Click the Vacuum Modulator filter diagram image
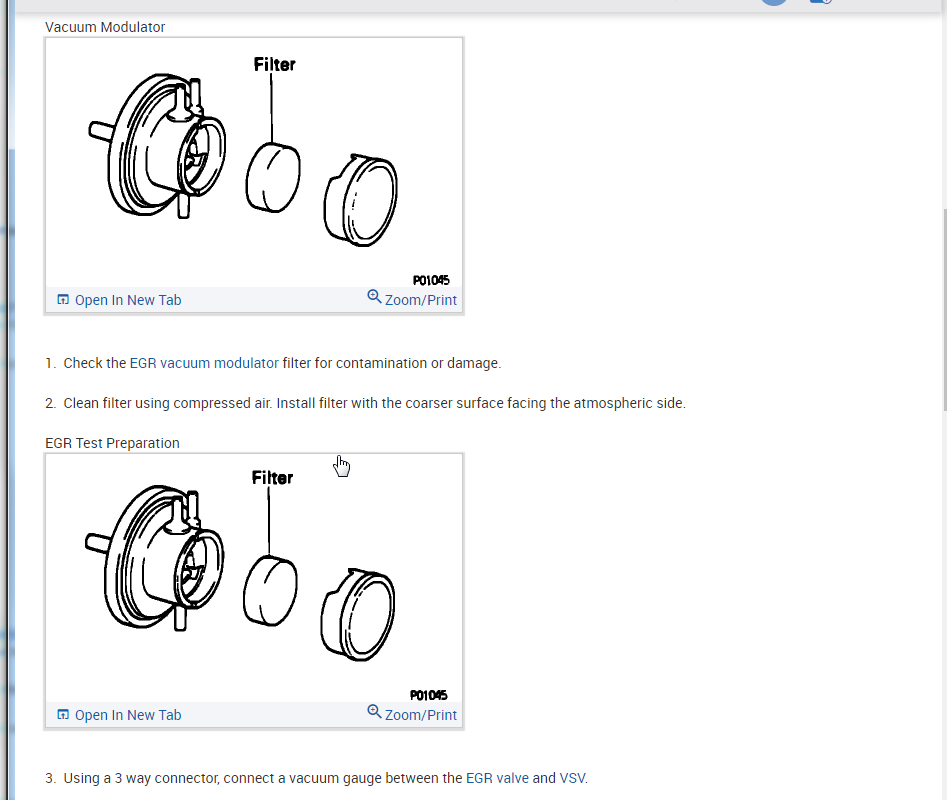The image size is (947, 800). point(254,163)
